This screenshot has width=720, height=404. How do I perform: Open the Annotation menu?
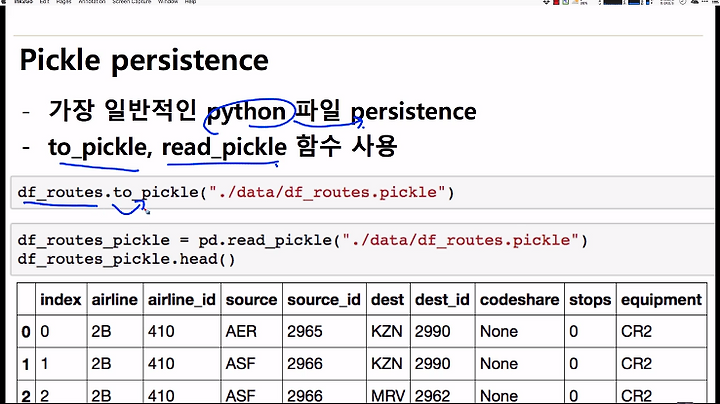click(x=91, y=2)
